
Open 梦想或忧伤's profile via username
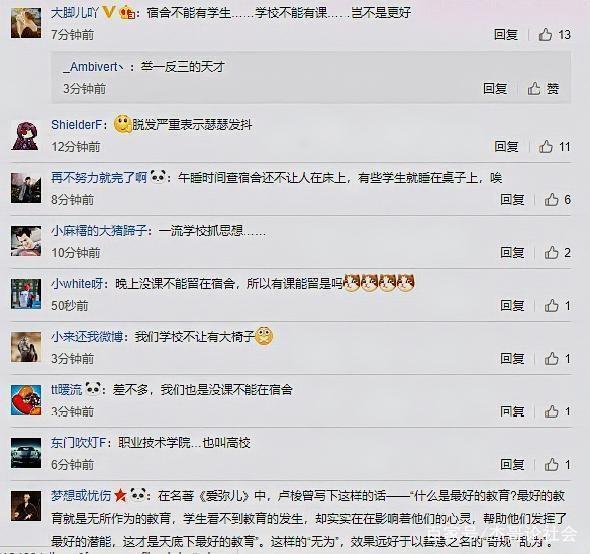81,495
